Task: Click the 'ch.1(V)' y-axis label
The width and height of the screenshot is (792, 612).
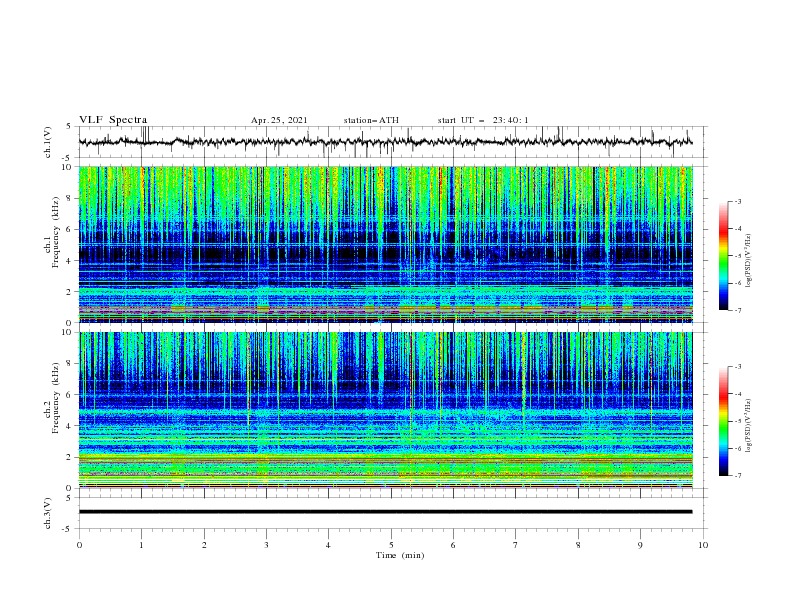Action: pyautogui.click(x=48, y=142)
